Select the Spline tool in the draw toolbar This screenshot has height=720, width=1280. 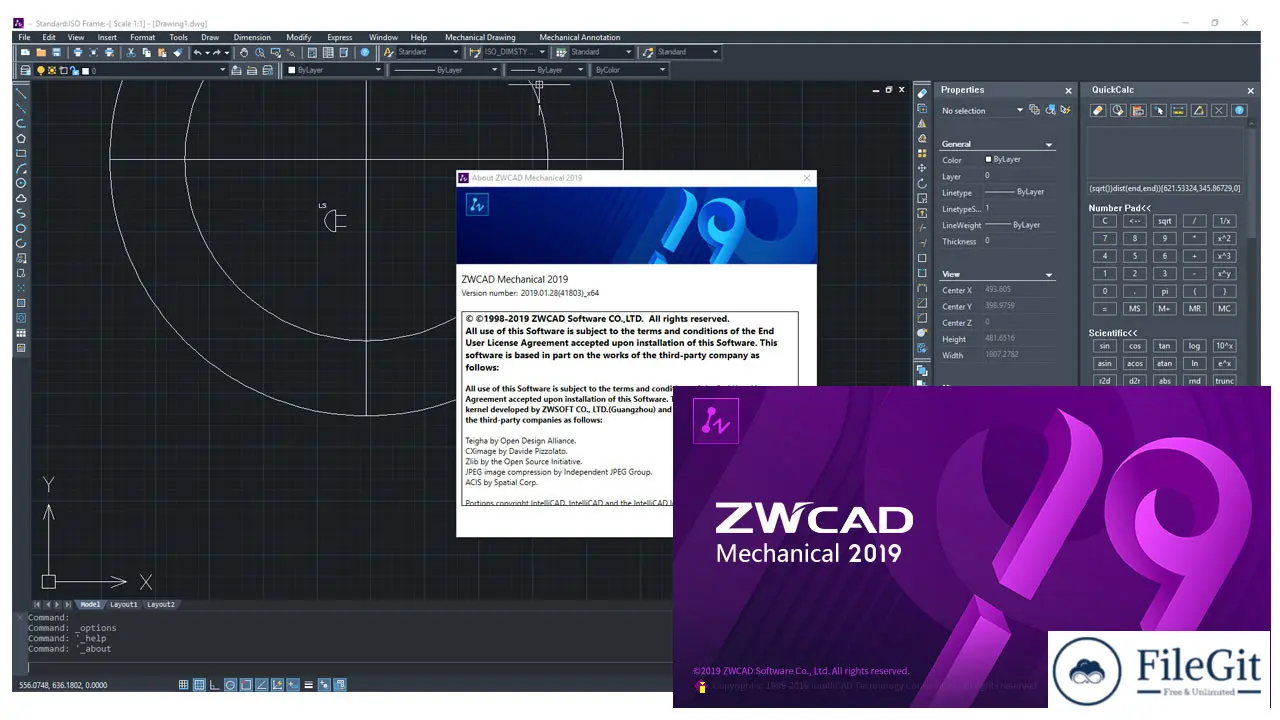pyautogui.click(x=21, y=213)
